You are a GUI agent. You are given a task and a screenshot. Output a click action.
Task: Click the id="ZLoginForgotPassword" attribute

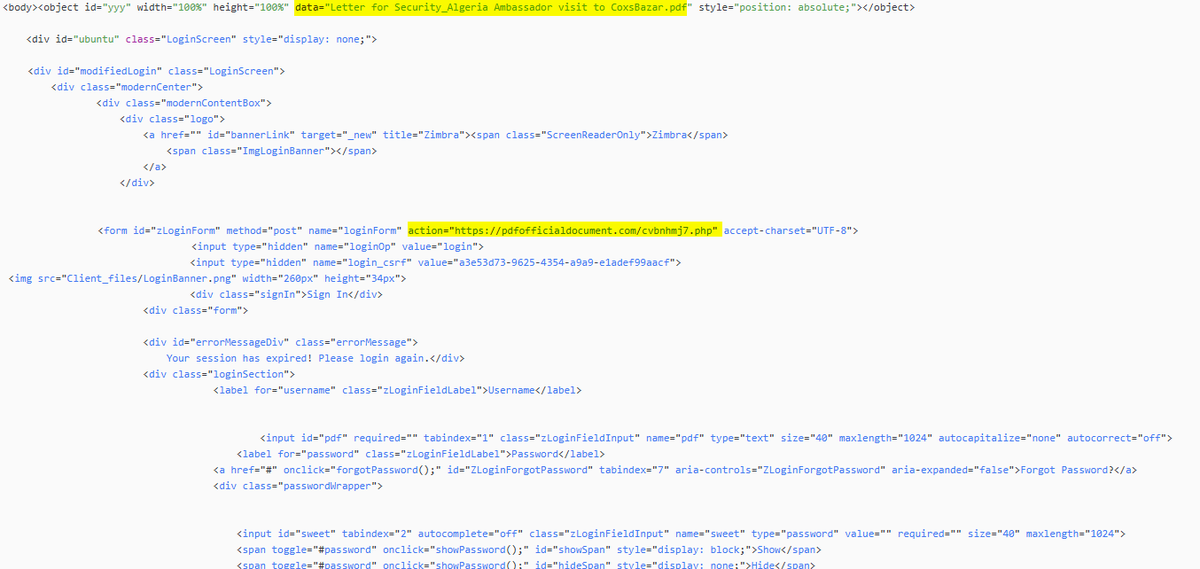519,470
